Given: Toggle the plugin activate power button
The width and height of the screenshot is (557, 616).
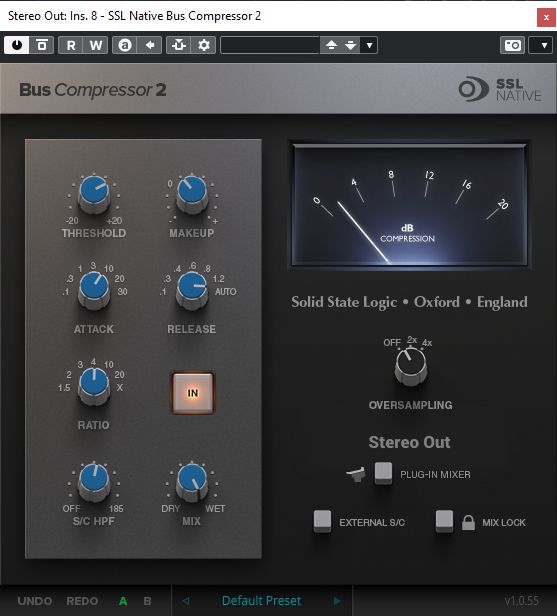Looking at the screenshot, I should pos(16,45).
